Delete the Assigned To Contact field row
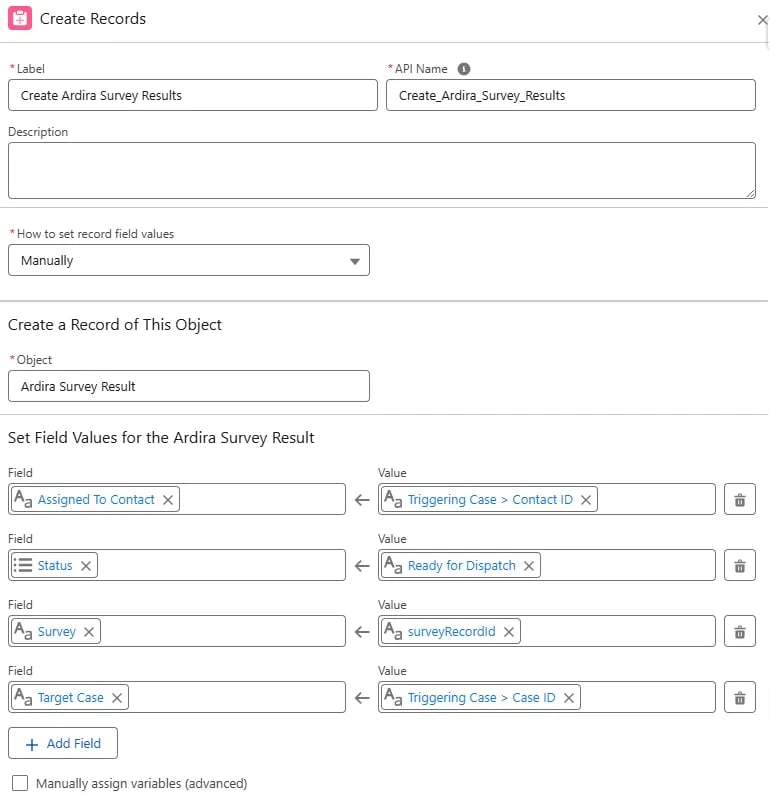 (x=739, y=499)
